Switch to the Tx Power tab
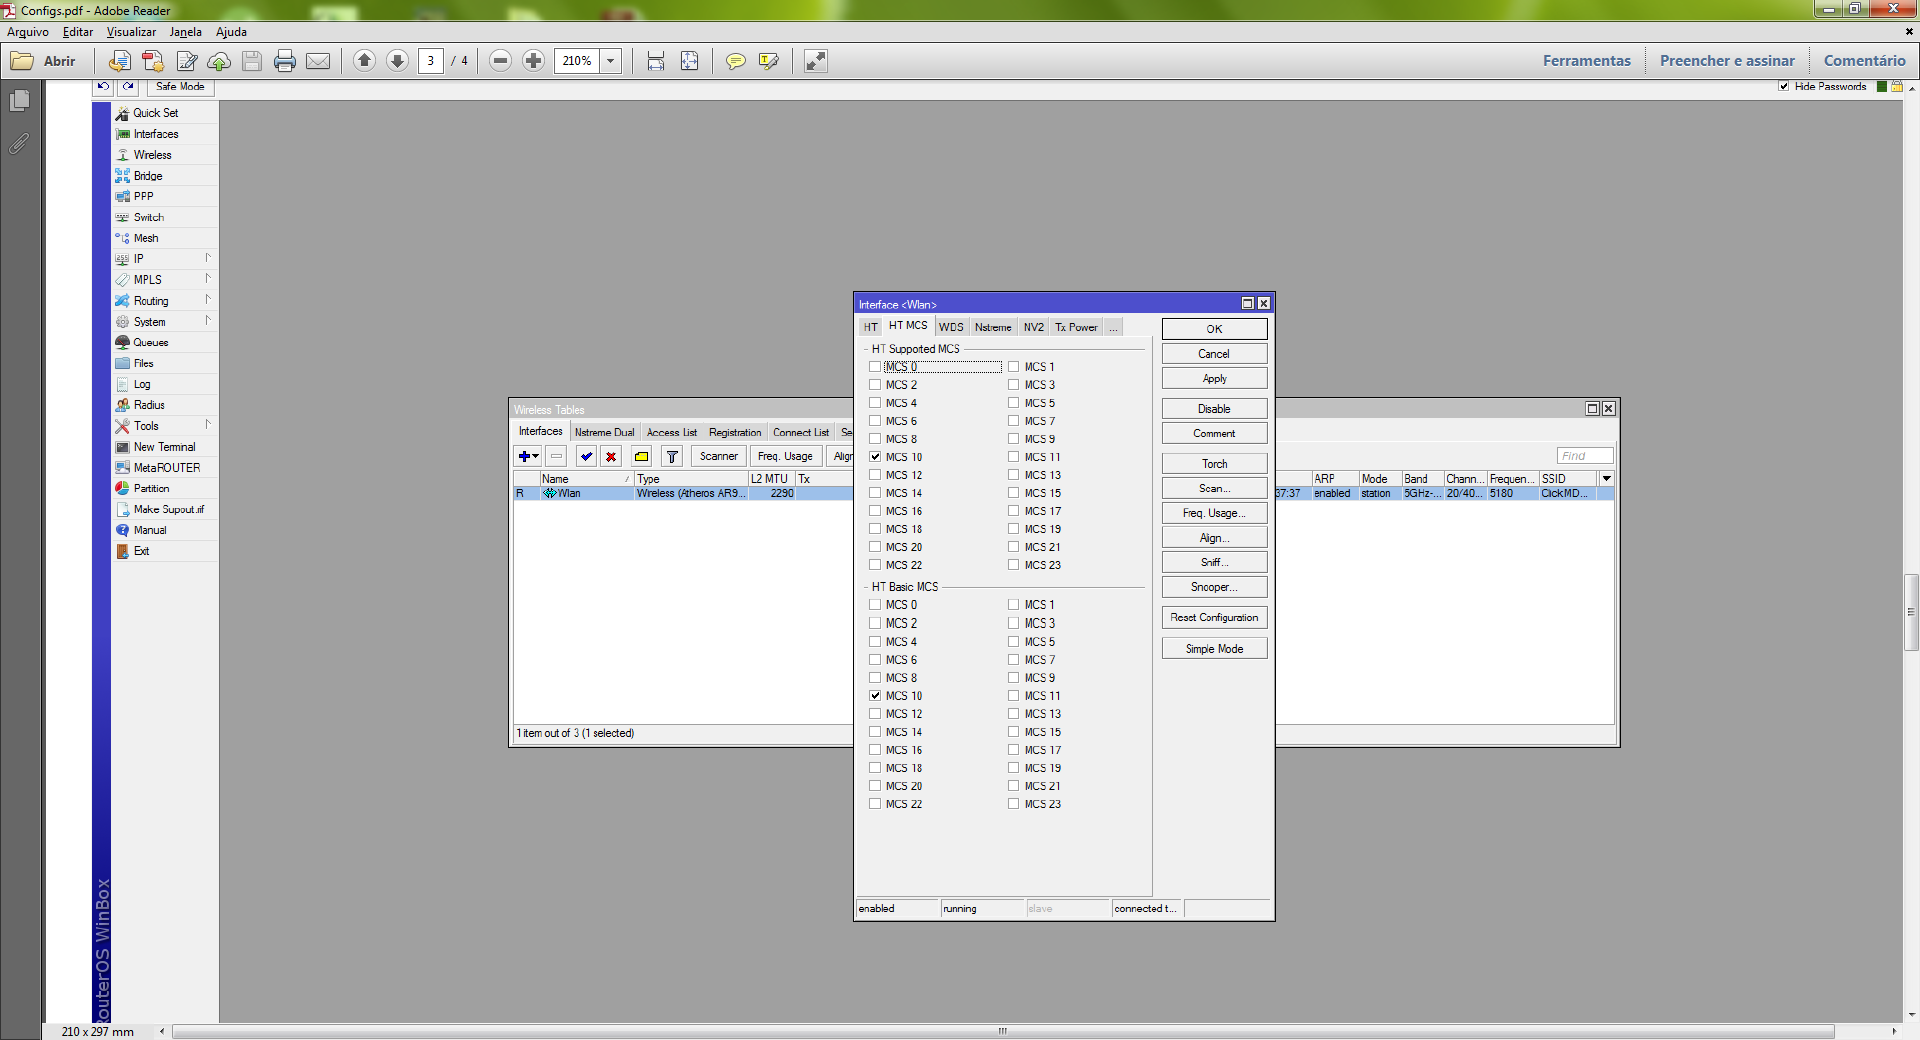Screen dimensions: 1920x1040 click(x=1075, y=327)
